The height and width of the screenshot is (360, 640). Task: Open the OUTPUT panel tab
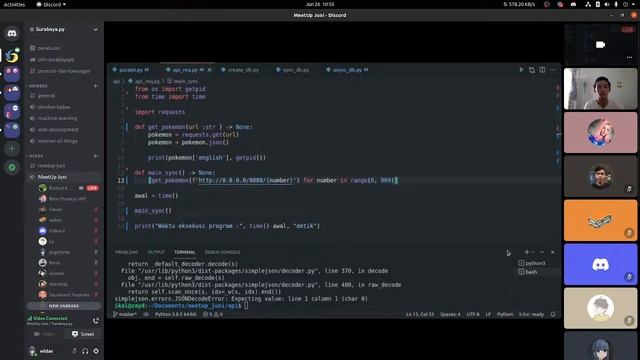coord(156,252)
